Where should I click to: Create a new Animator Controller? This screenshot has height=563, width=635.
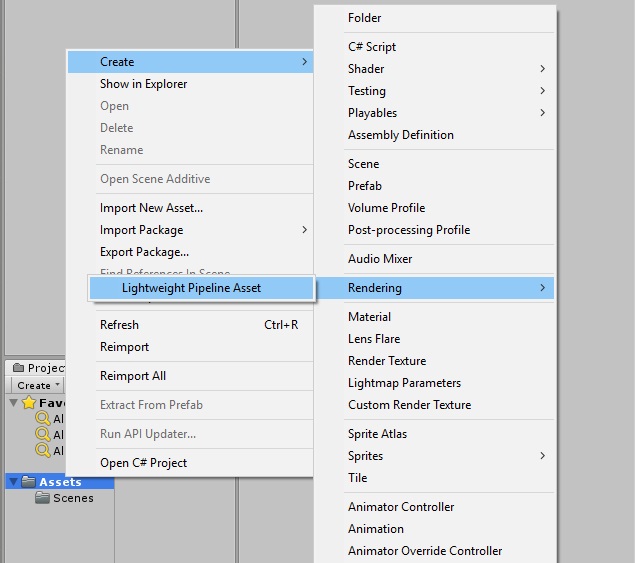pyautogui.click(x=401, y=507)
